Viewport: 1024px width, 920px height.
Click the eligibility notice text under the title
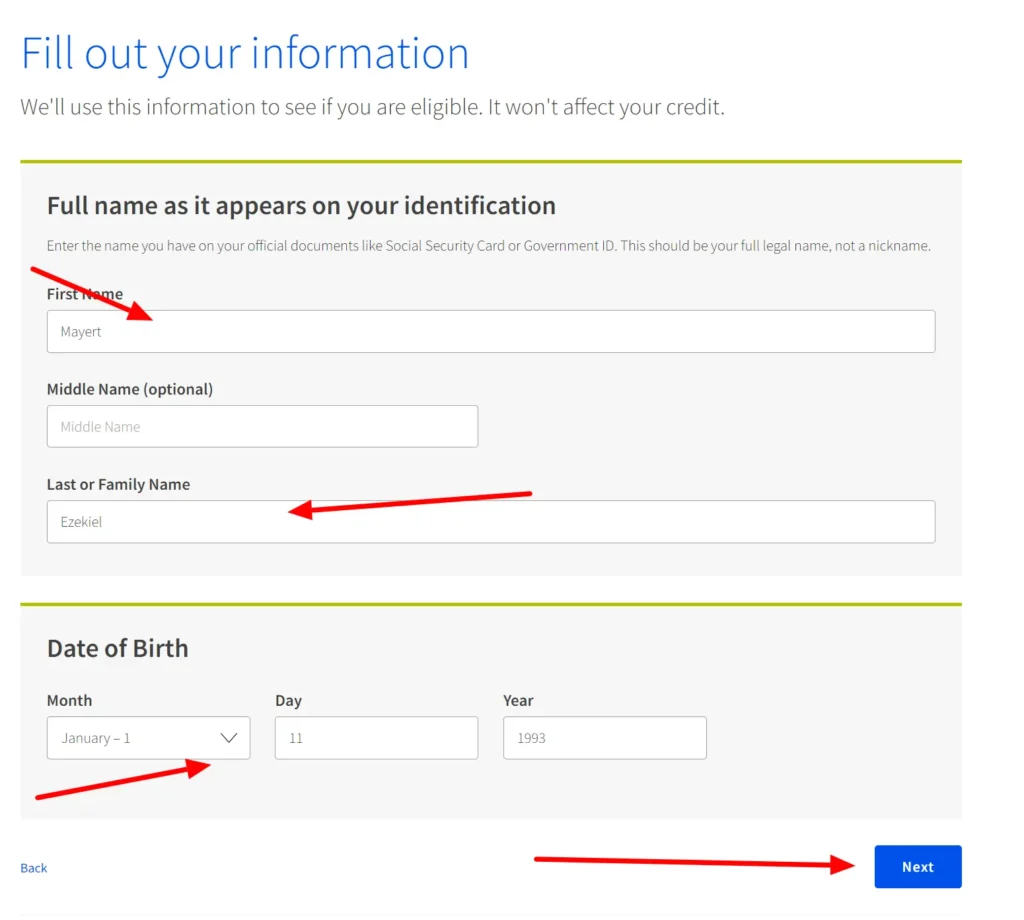point(372,107)
